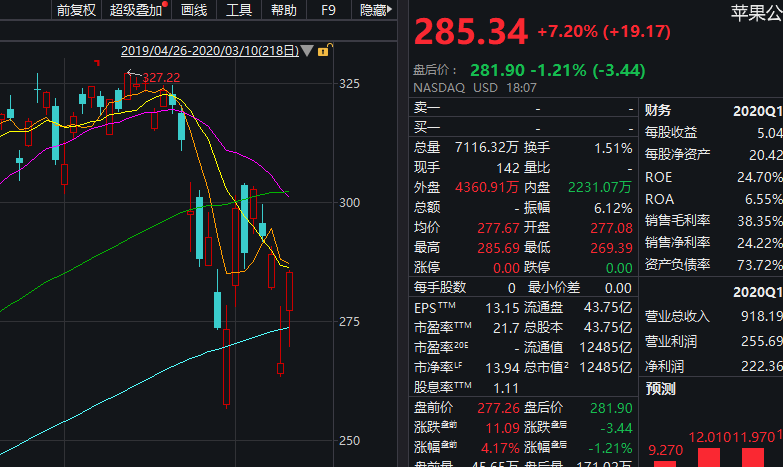783x467 pixels.
Task: Click ROE value 24.70%
Action: [x=760, y=177]
